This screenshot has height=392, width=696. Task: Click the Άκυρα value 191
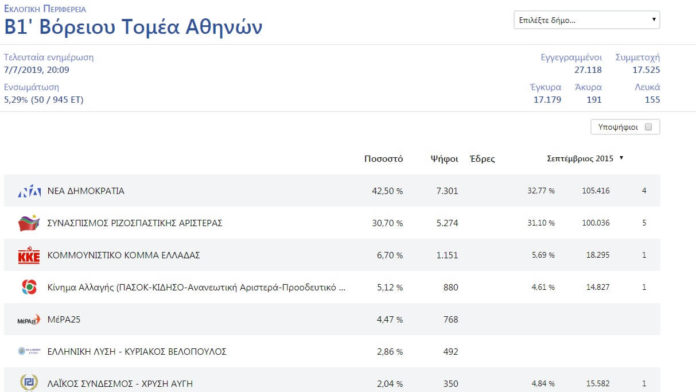(x=594, y=99)
